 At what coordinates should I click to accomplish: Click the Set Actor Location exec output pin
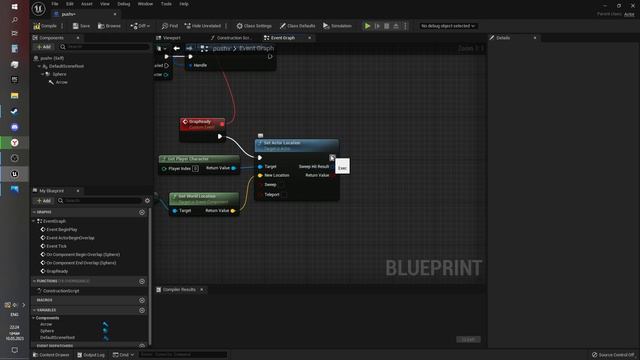(332, 158)
